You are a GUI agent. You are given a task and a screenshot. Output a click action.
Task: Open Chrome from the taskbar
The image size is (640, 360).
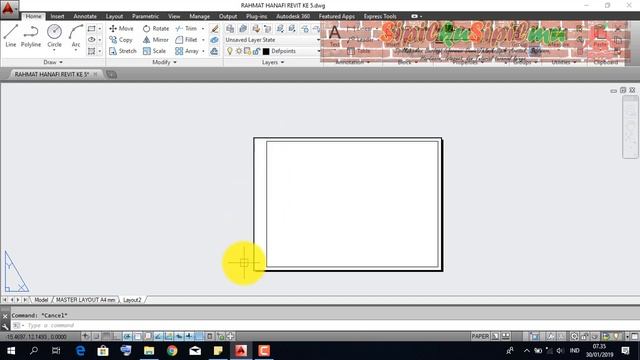point(172,351)
